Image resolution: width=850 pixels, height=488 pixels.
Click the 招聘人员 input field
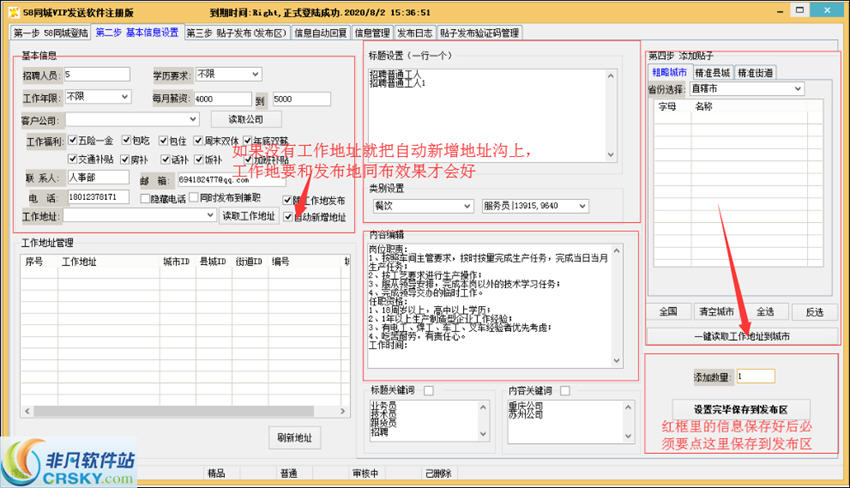click(97, 74)
